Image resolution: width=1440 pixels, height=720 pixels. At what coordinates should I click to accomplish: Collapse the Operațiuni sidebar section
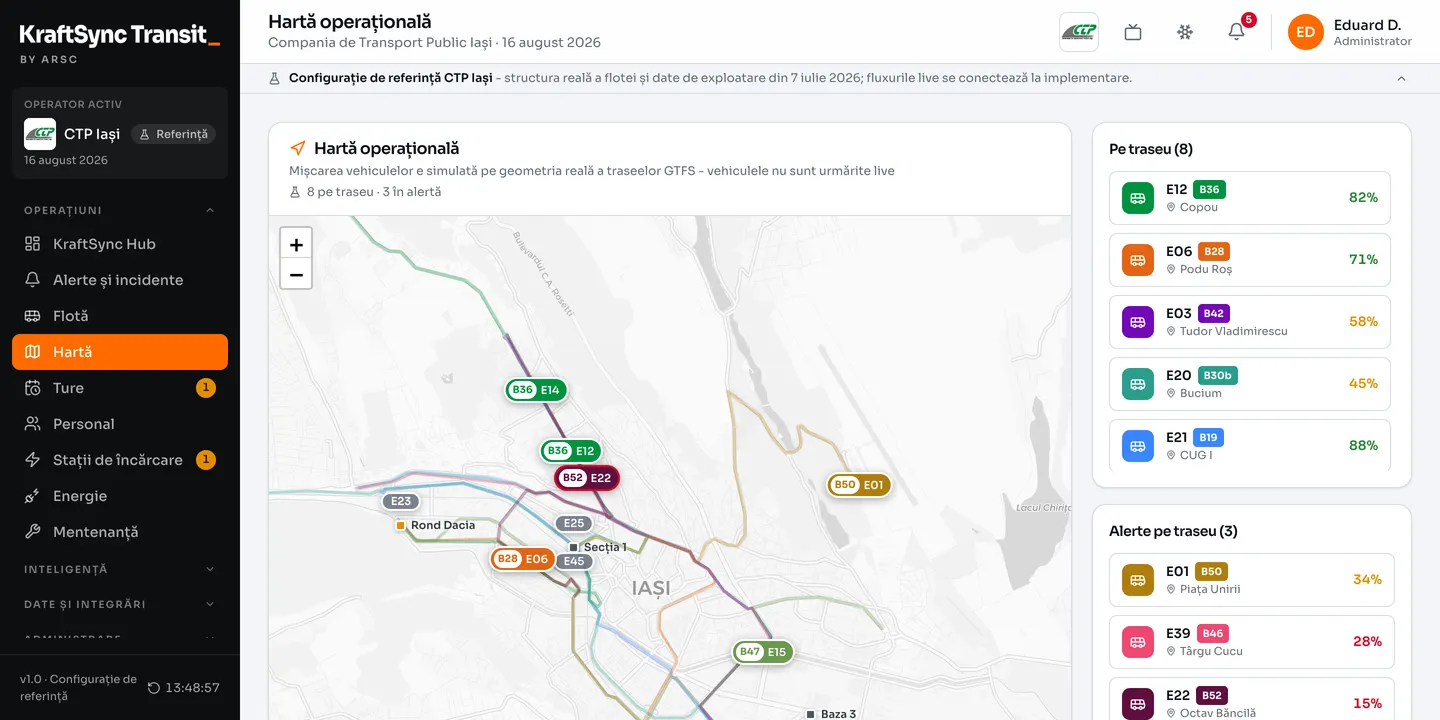[120, 210]
